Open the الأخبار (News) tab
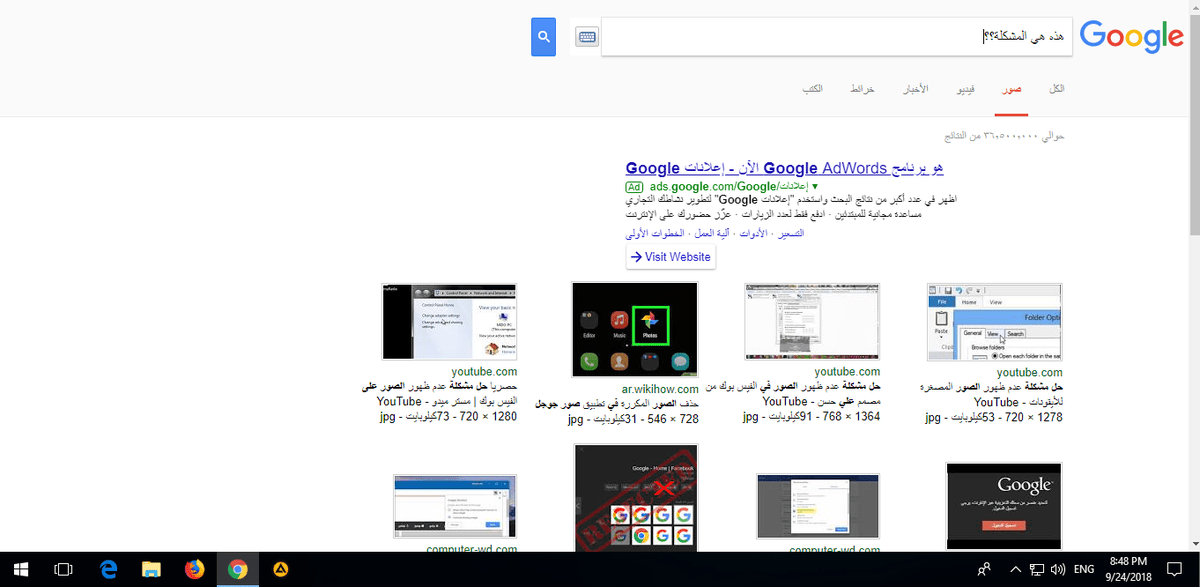Screen dimensions: 1200x587 pyautogui.click(x=916, y=89)
